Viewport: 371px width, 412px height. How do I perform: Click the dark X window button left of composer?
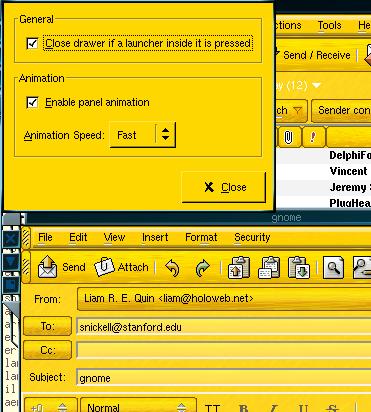tap(11, 239)
